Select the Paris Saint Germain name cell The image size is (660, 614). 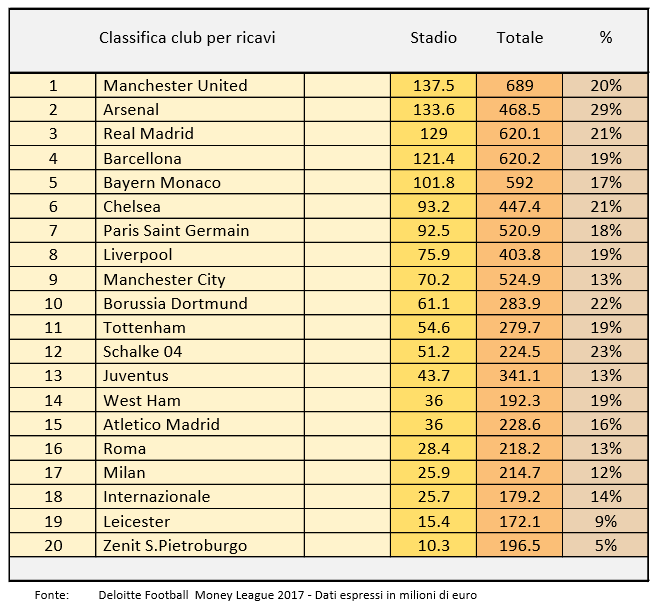[x=176, y=231]
